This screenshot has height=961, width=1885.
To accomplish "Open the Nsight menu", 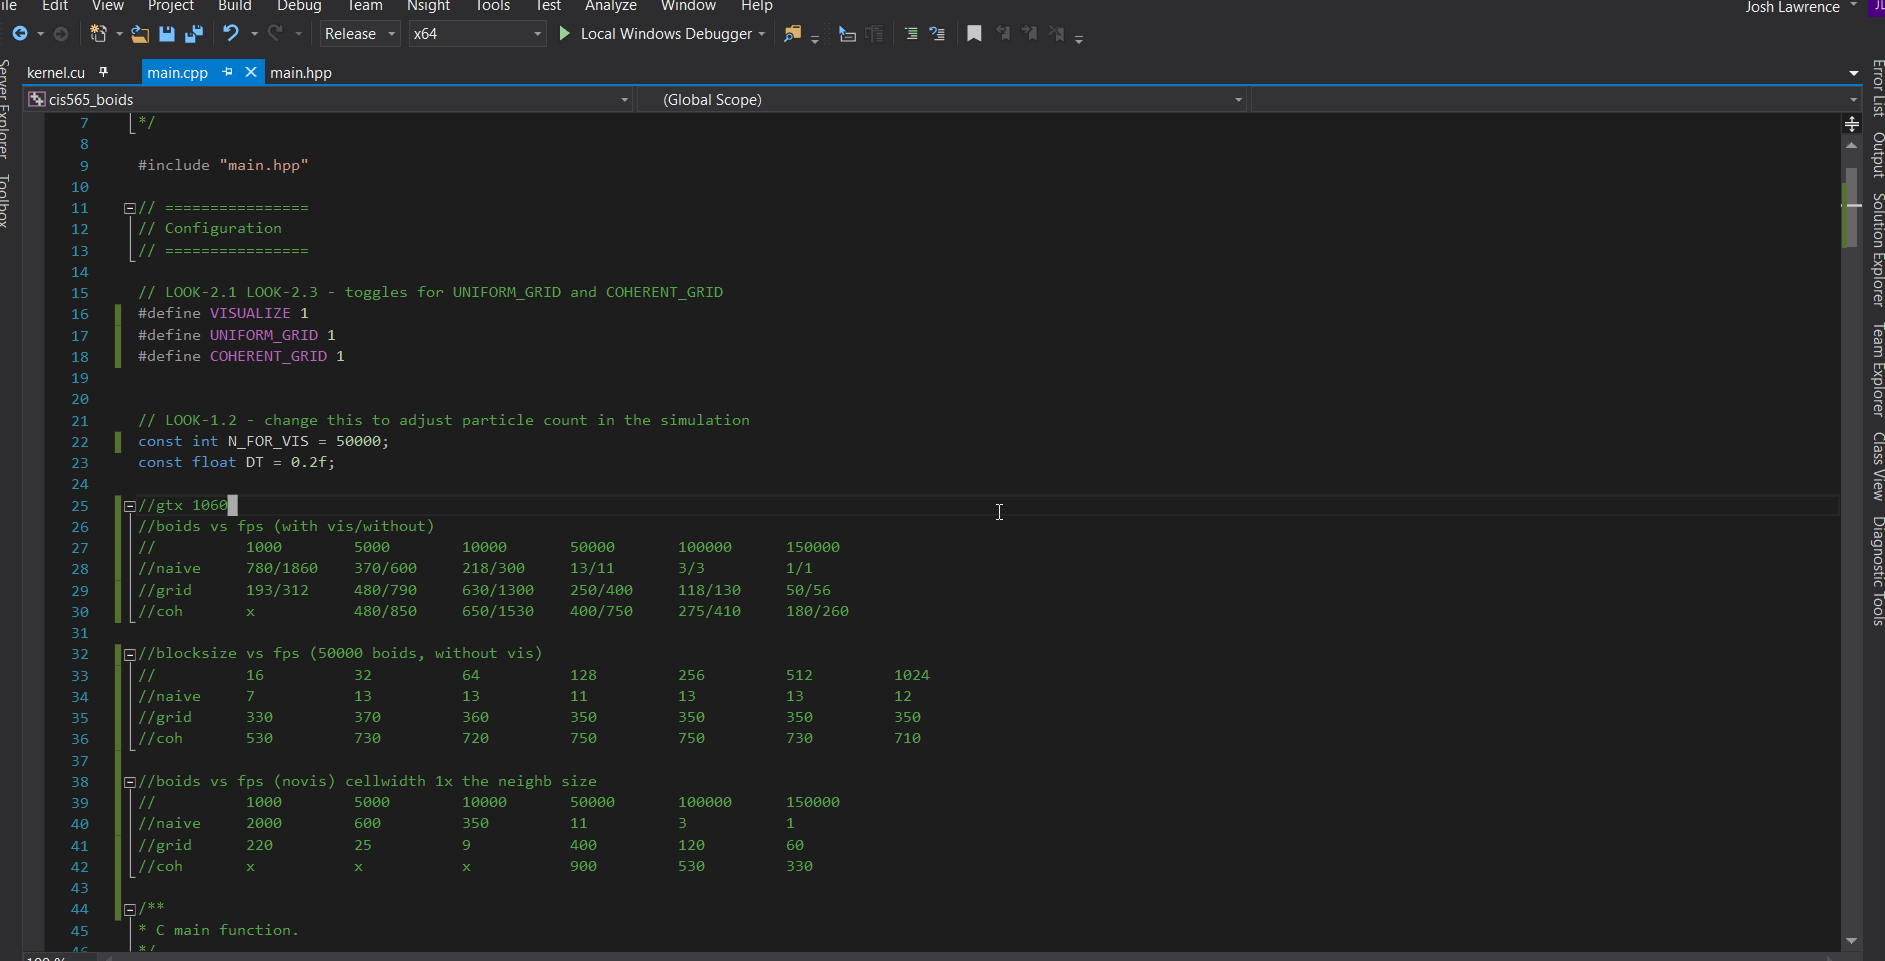I will [428, 6].
